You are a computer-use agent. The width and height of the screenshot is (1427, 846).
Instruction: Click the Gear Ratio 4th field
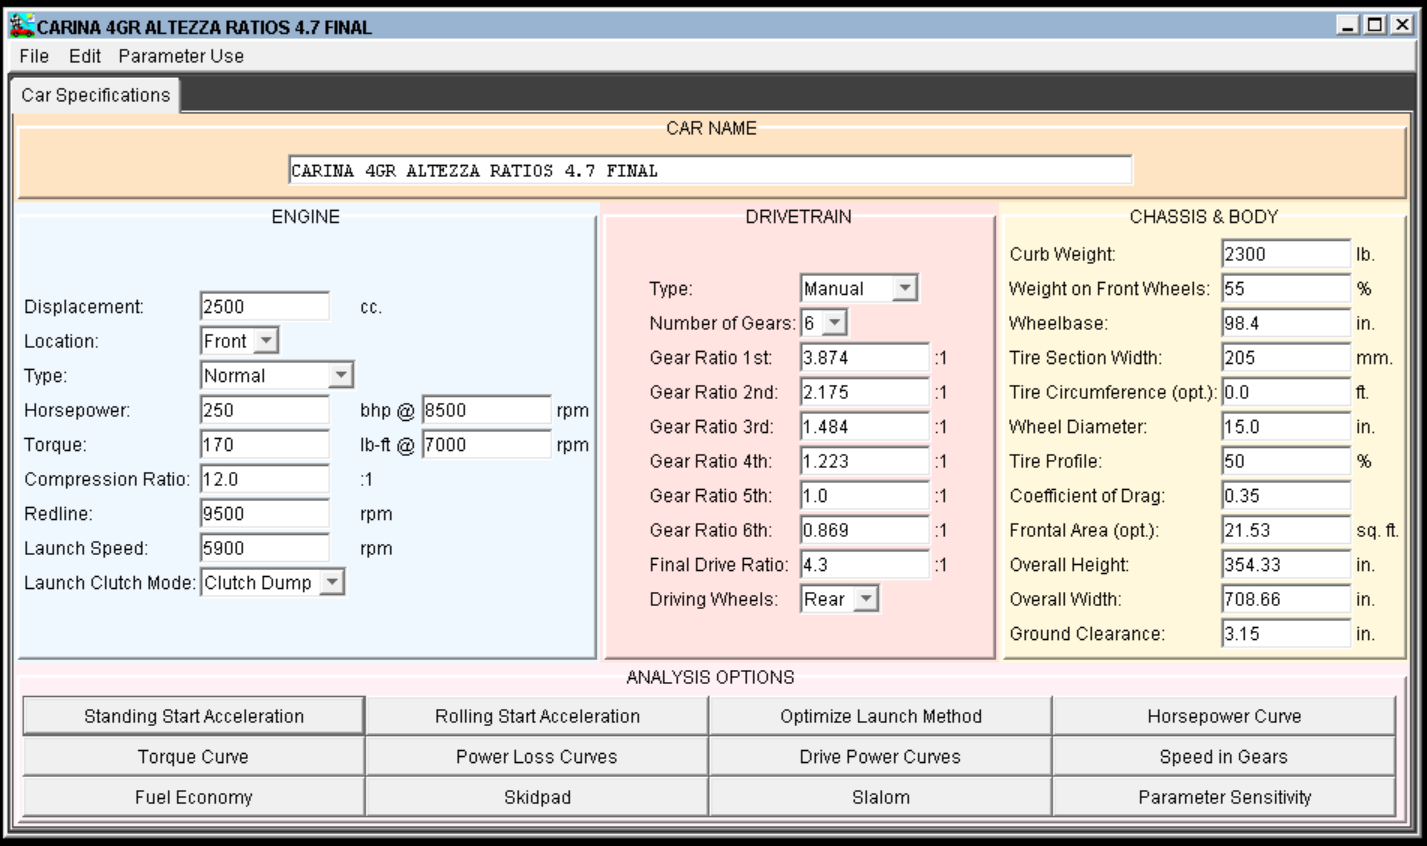click(x=865, y=461)
